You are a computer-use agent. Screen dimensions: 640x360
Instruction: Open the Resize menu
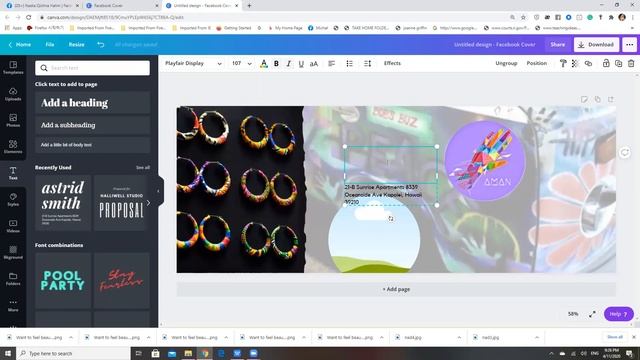(x=76, y=44)
